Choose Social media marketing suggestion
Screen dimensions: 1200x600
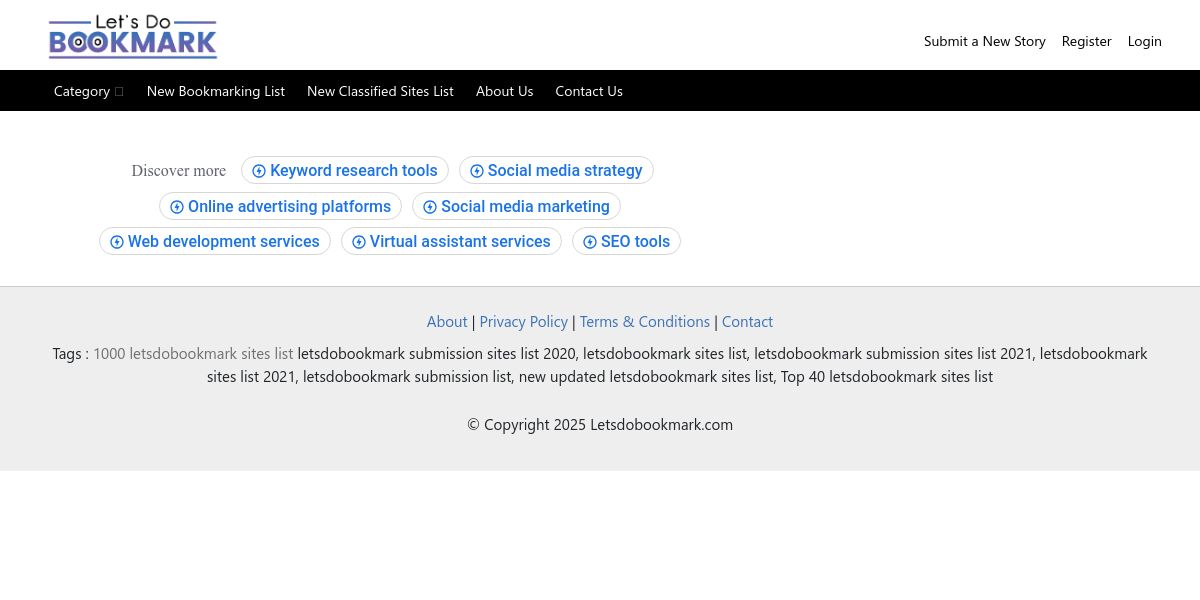[516, 206]
